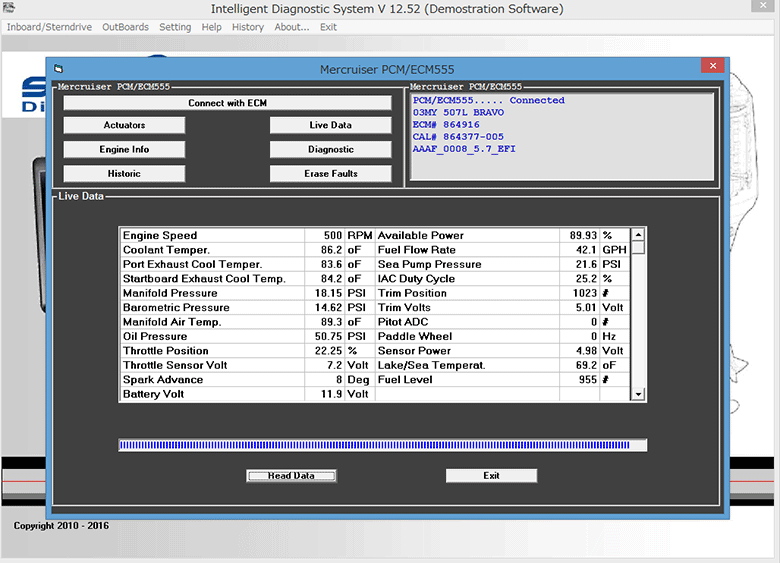The width and height of the screenshot is (780, 563).
Task: Open the Actuators panel
Action: tap(124, 125)
